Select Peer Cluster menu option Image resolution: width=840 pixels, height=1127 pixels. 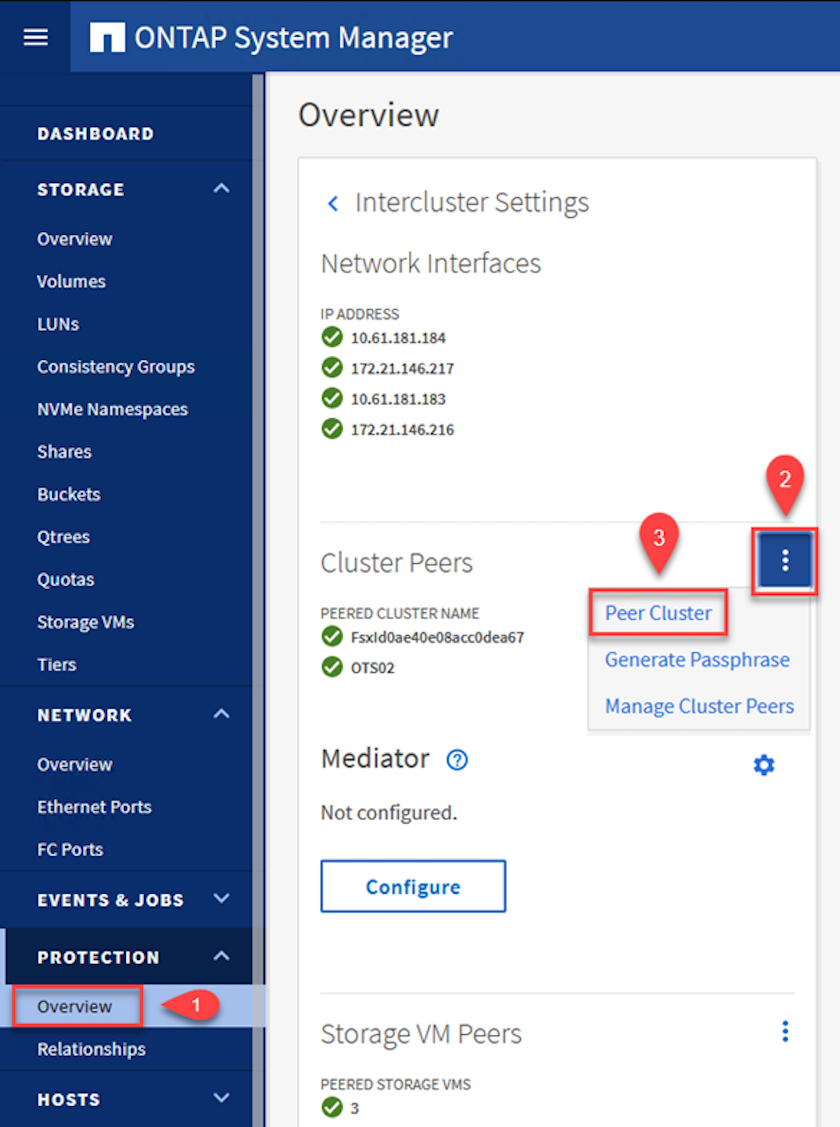[658, 613]
